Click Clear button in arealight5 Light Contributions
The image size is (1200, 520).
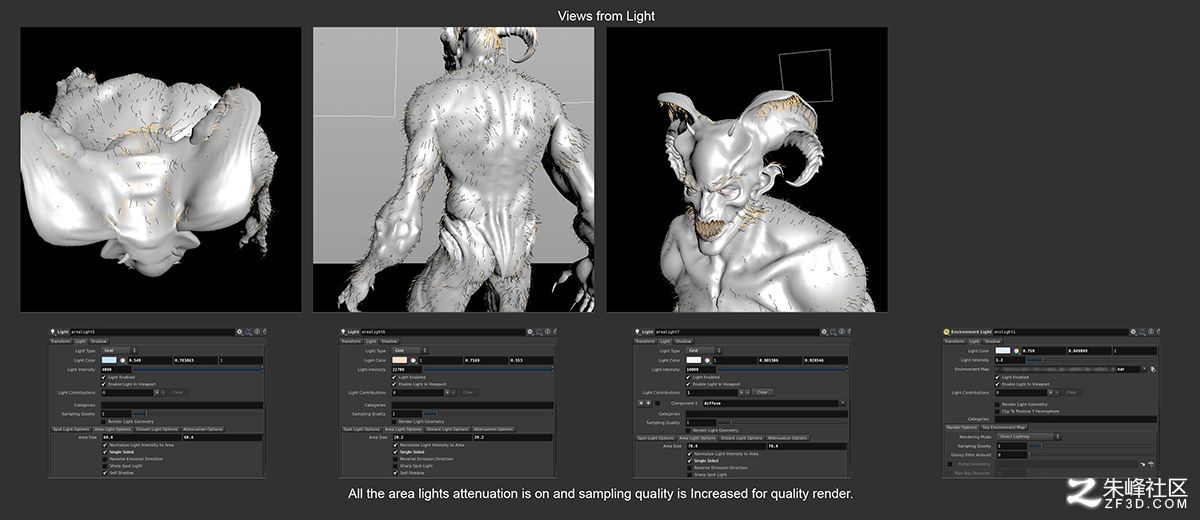tap(177, 393)
